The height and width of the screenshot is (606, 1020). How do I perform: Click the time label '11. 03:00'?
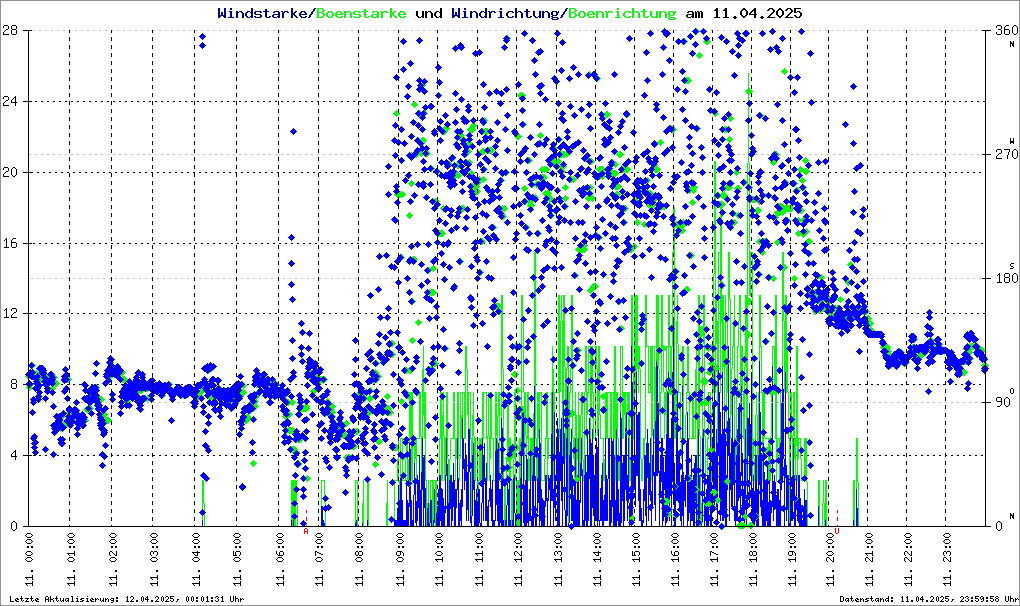(x=154, y=560)
